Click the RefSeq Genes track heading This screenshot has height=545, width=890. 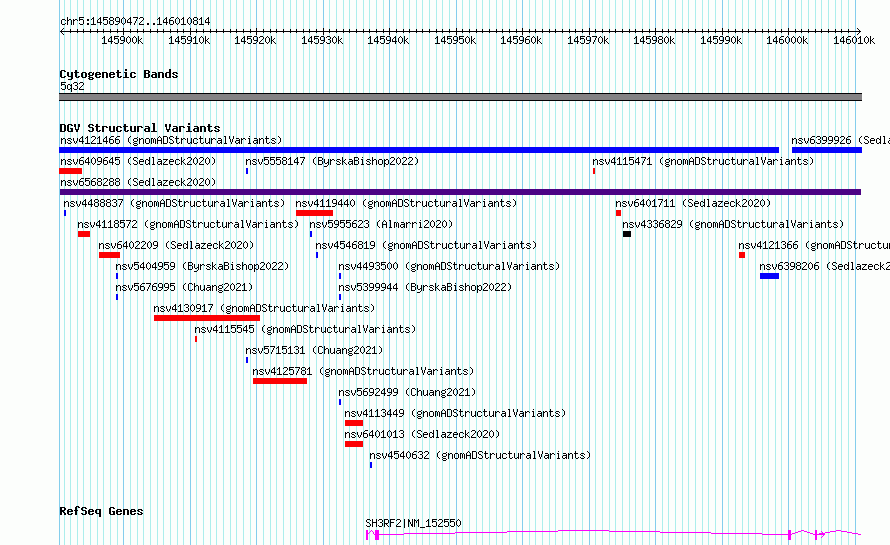pos(101,511)
